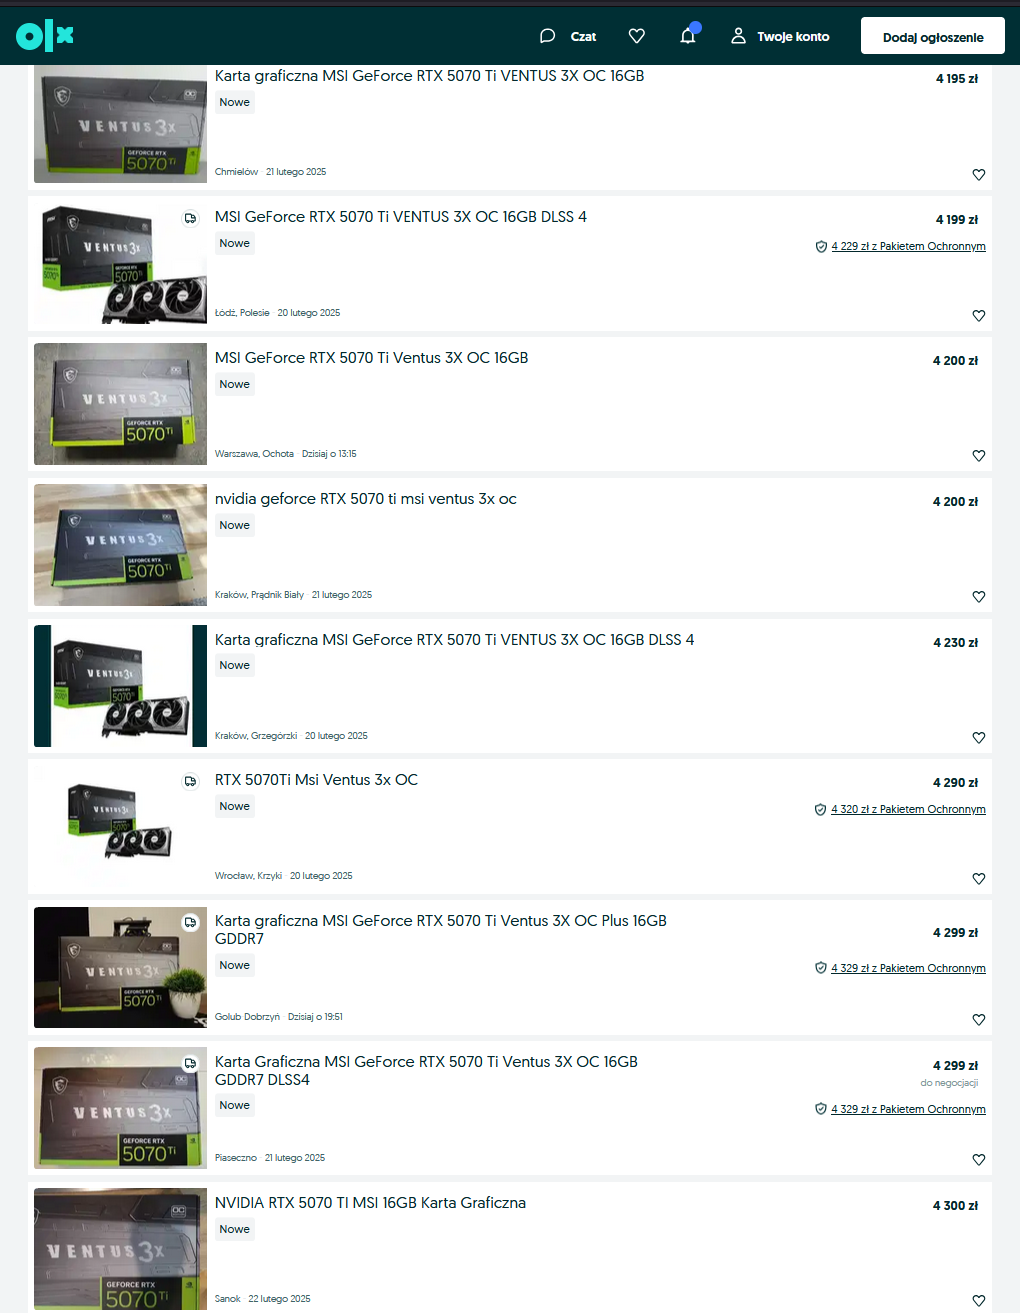Open the notifications bell icon
The width and height of the screenshot is (1020, 1313).
[688, 36]
